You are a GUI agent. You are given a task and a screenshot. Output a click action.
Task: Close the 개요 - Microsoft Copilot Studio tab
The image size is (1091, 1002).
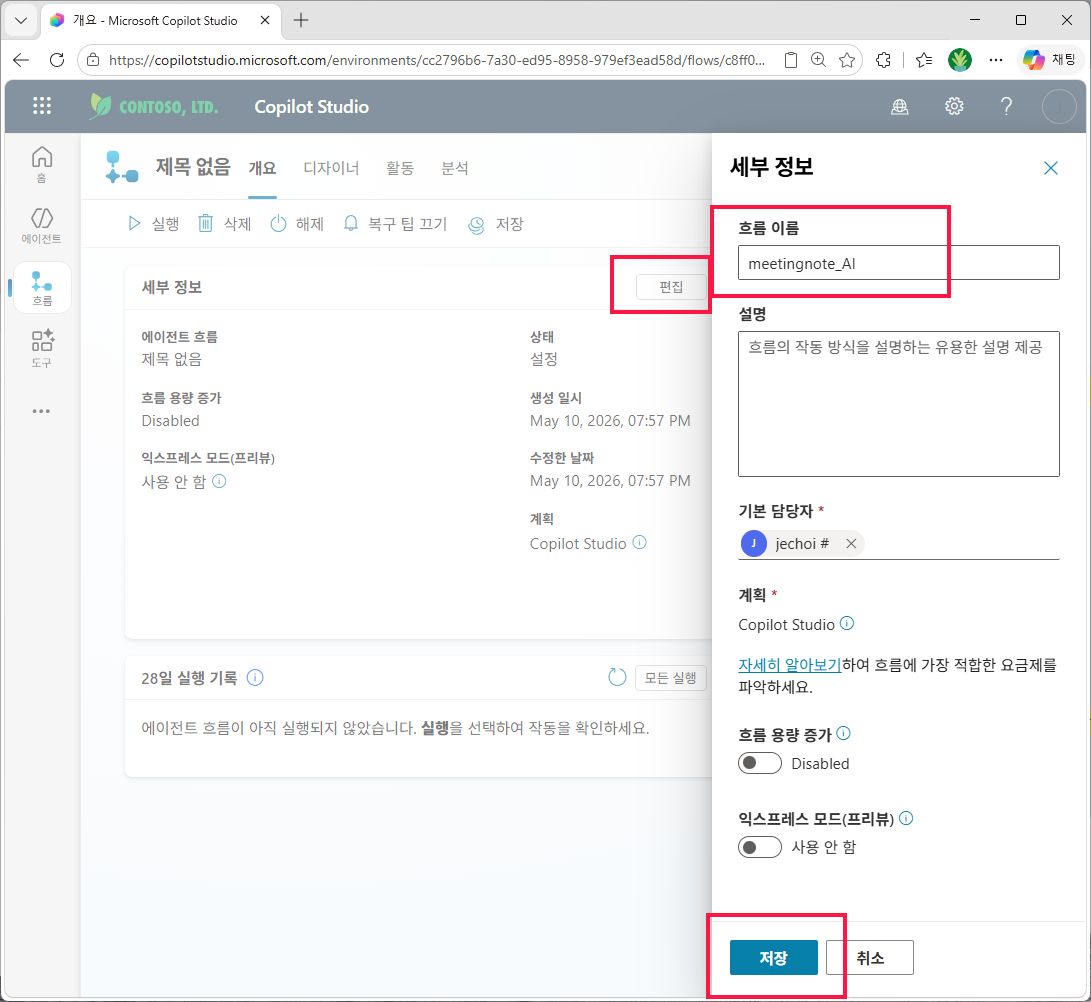tap(265, 20)
